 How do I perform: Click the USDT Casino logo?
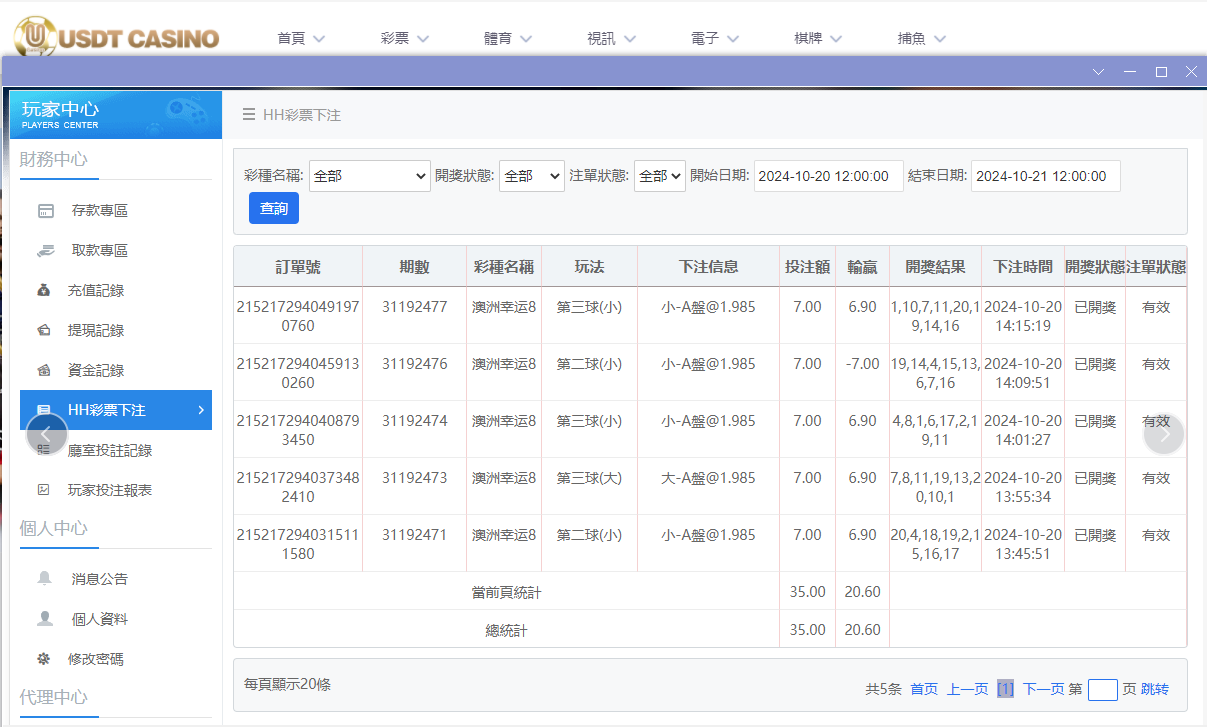point(113,37)
